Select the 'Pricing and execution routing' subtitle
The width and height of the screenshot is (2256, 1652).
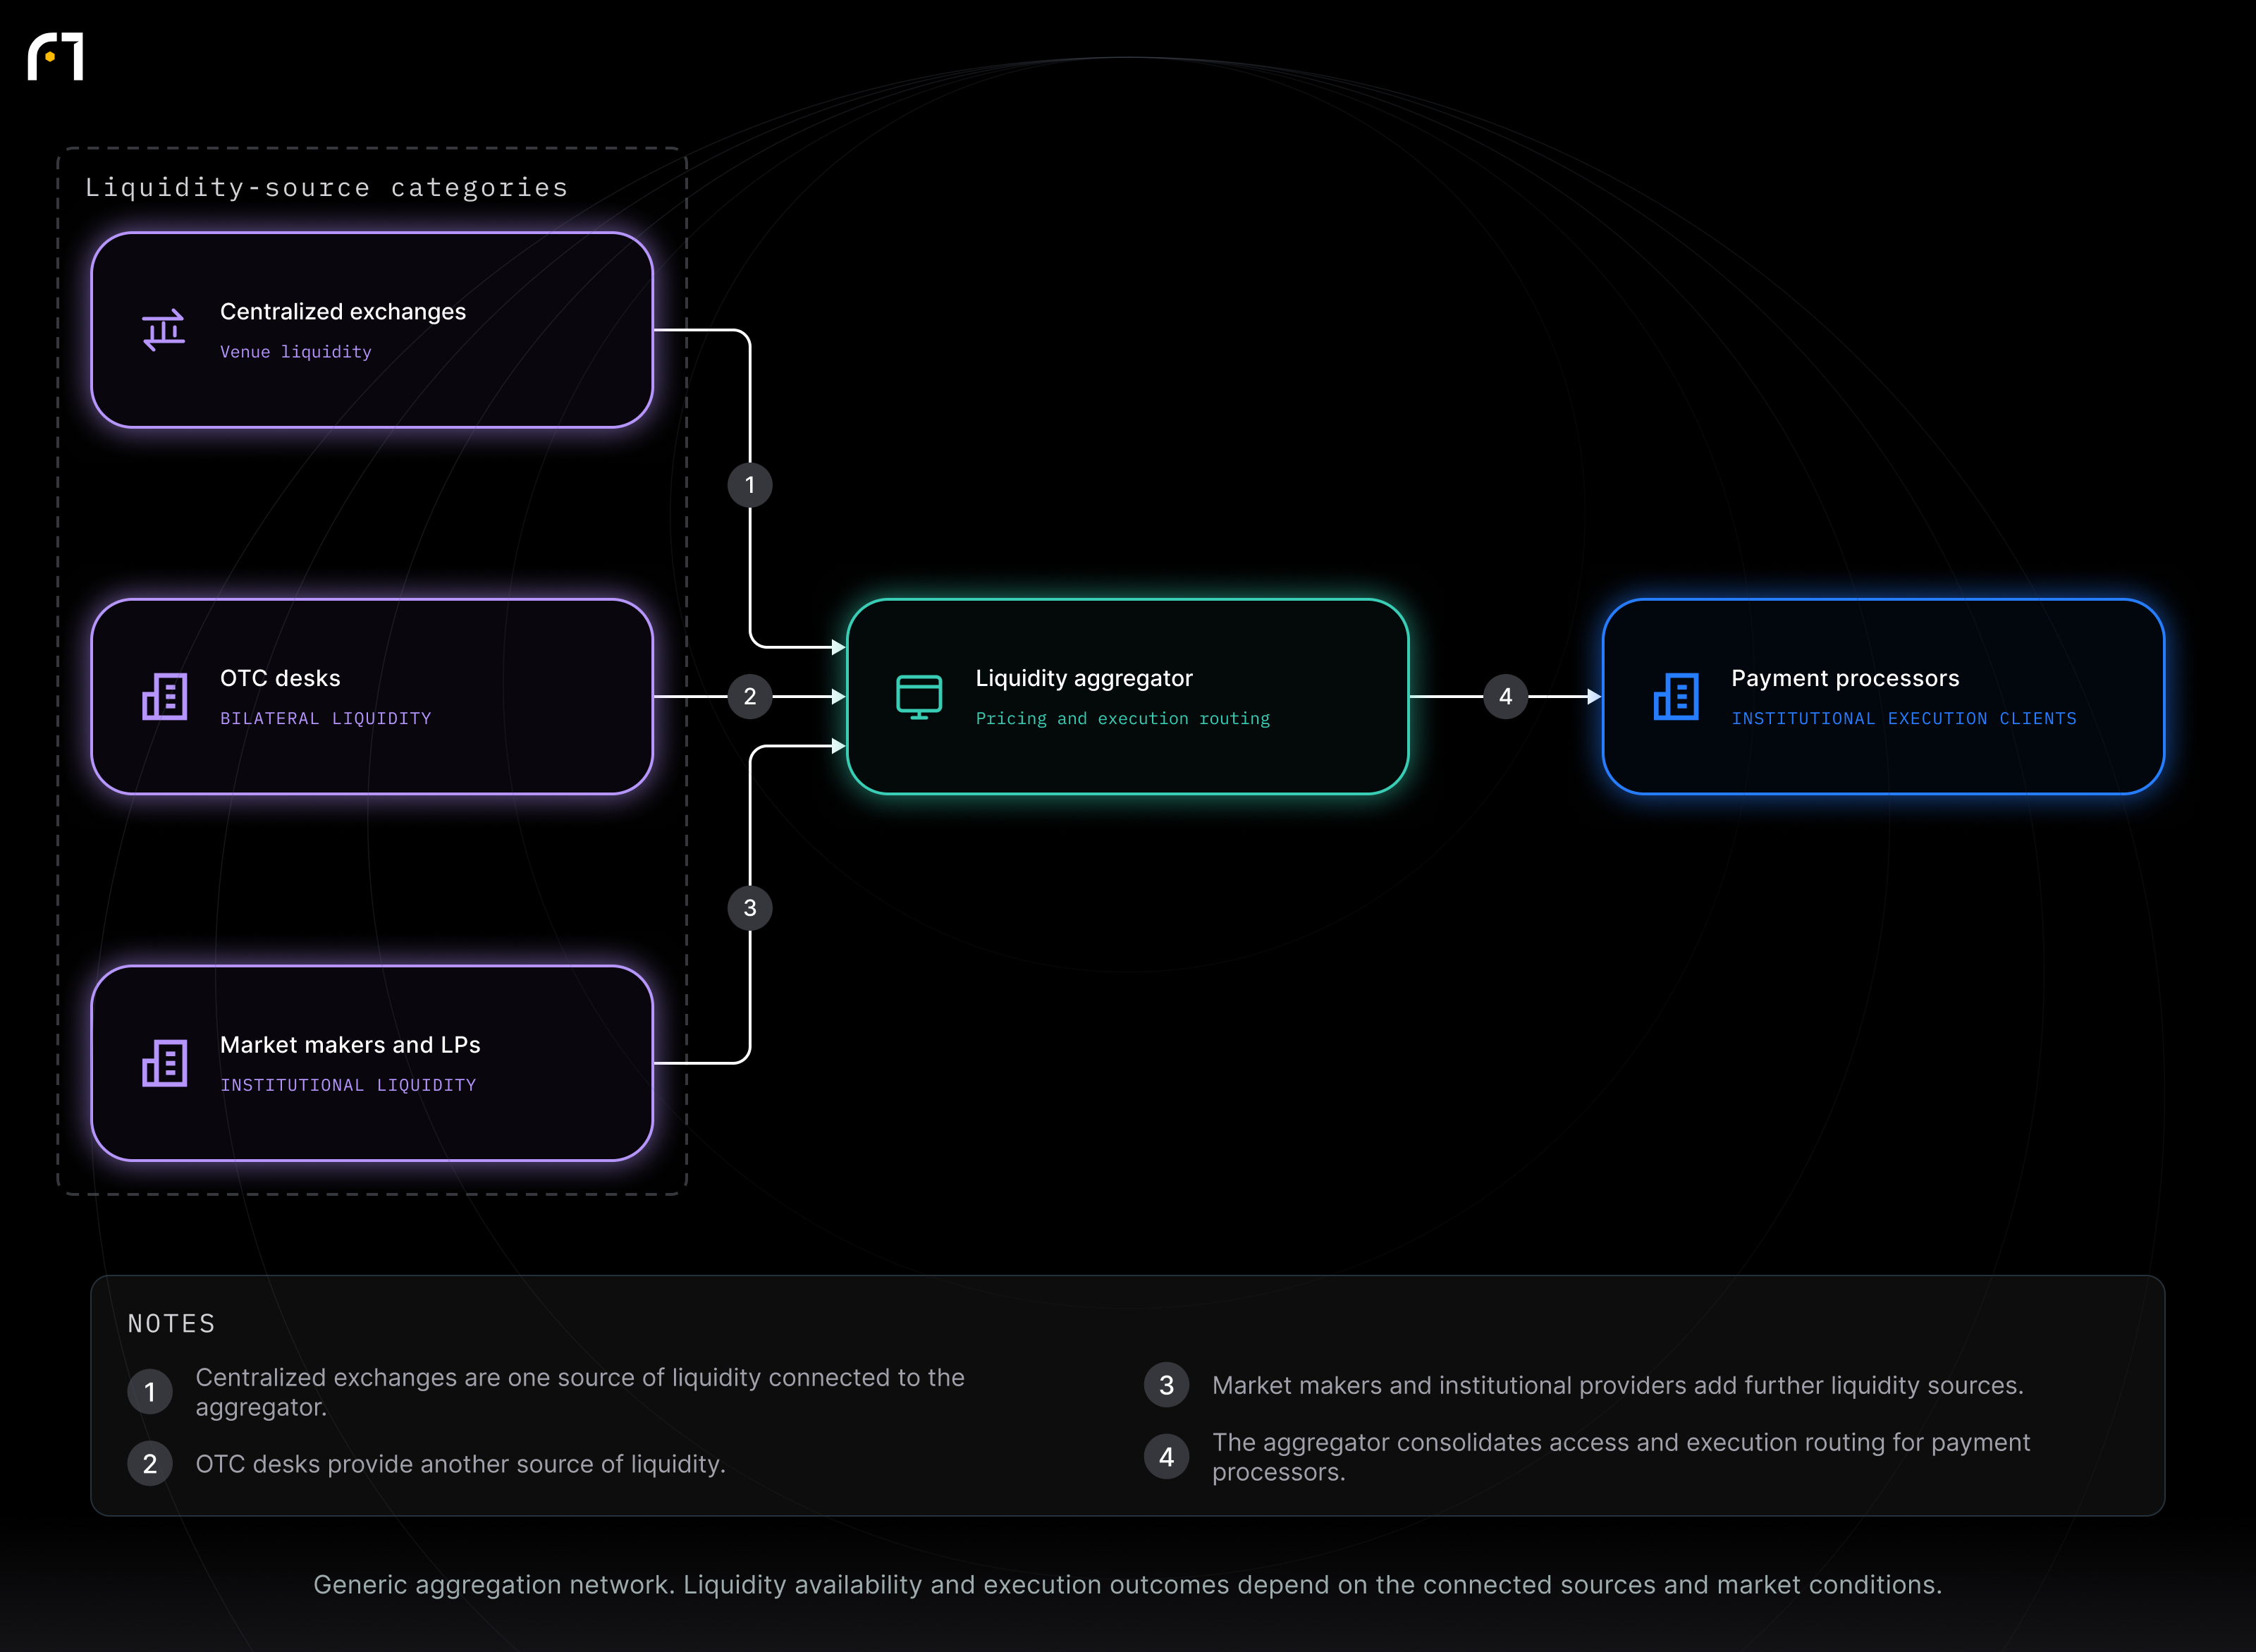1123,718
